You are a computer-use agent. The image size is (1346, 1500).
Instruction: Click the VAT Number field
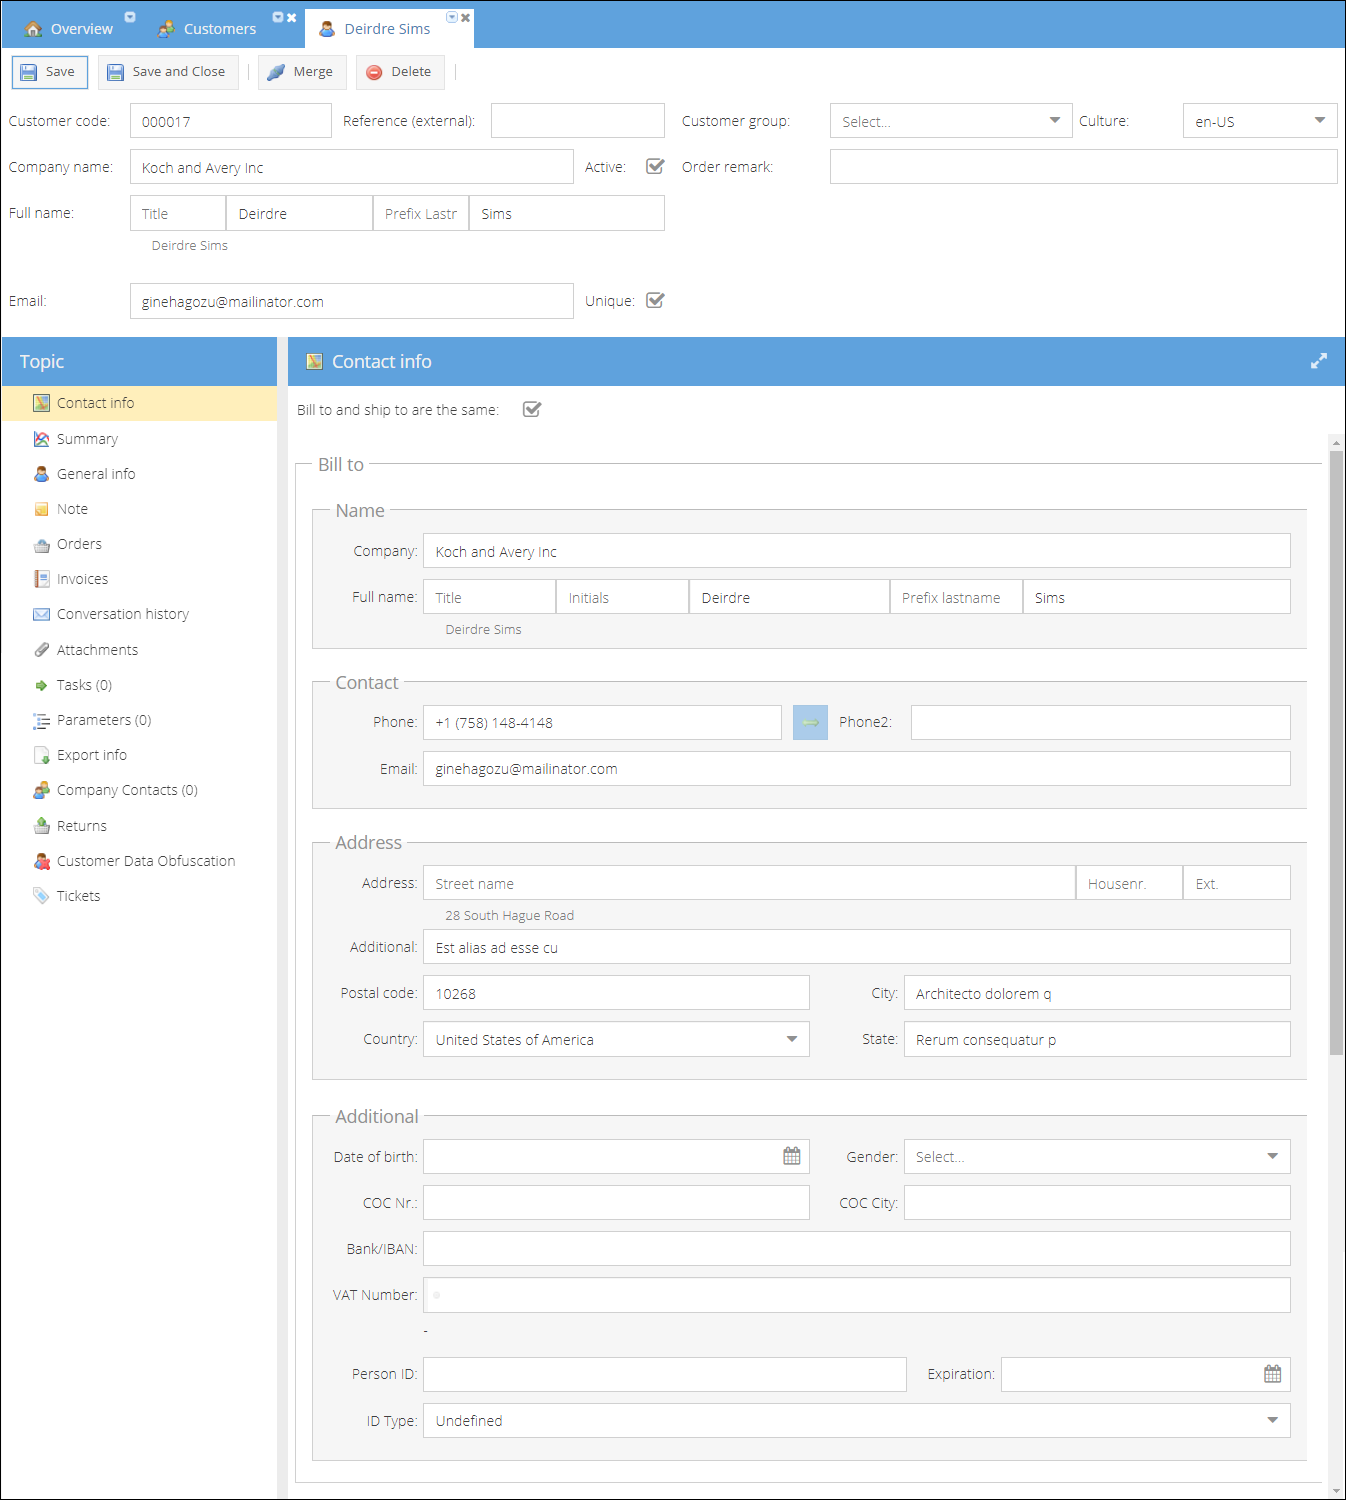coord(856,1294)
